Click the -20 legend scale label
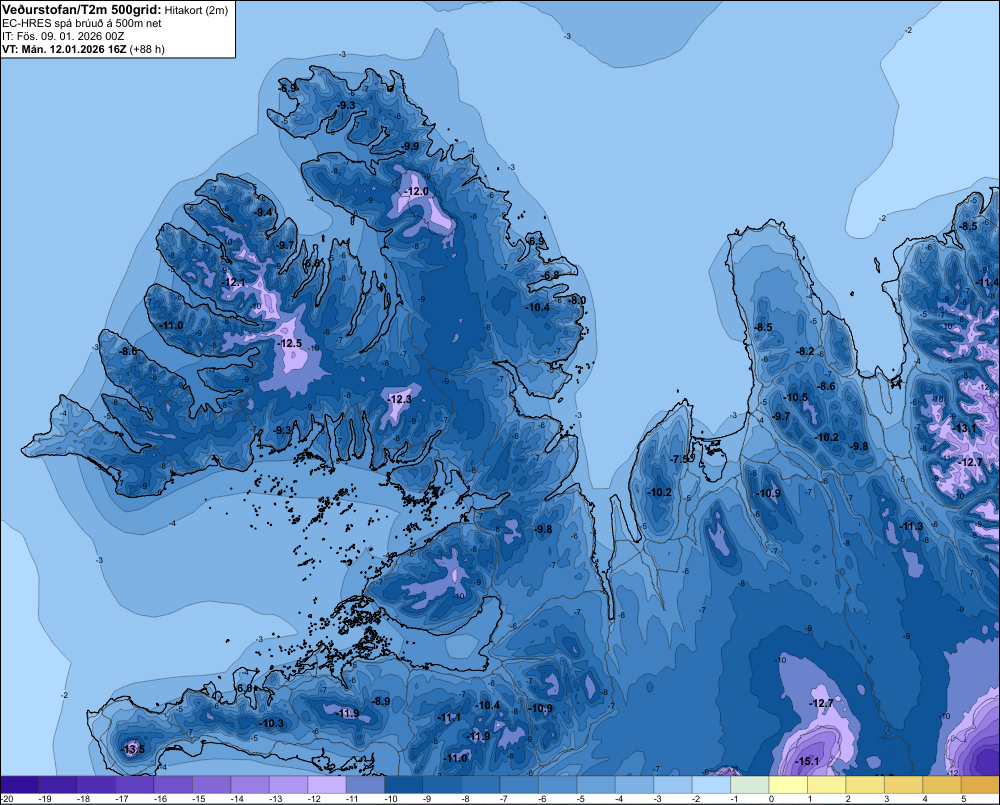 coord(7,799)
